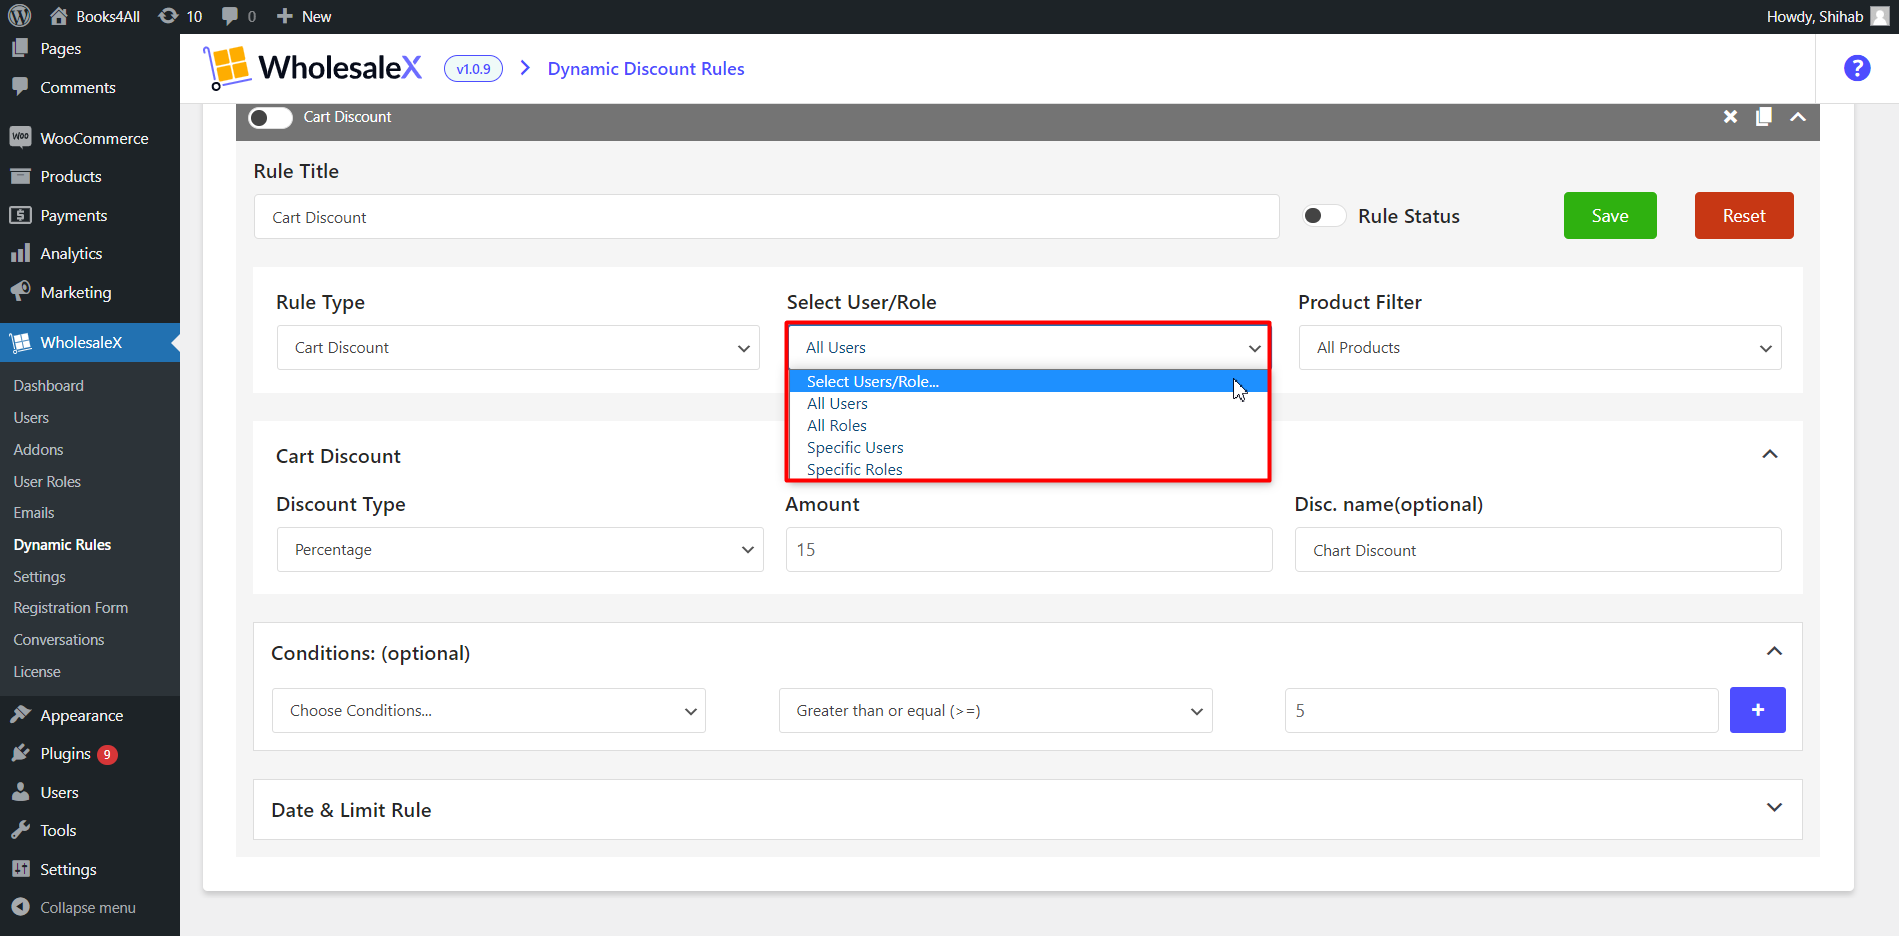Screen dimensions: 1899x936
Task: Visit the Books4All site home icon
Action: pos(59,16)
